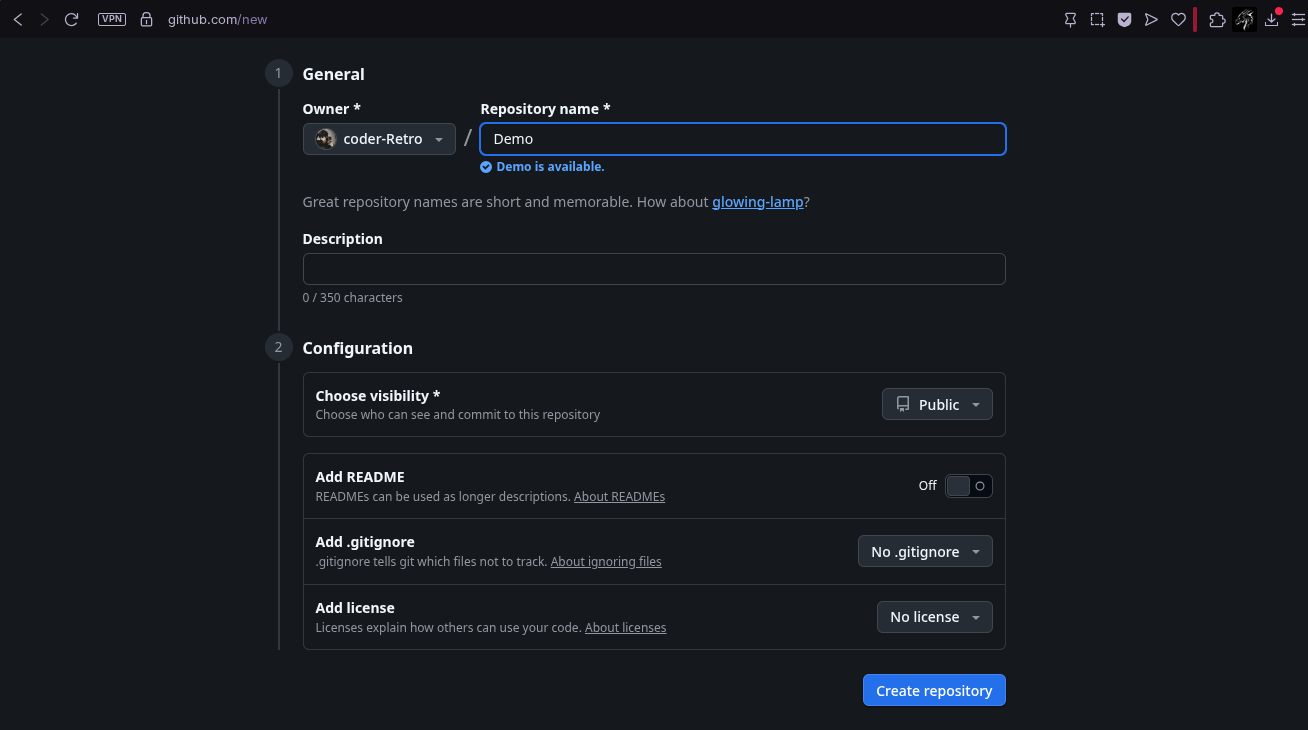Click the 'Configuration' section heading
This screenshot has width=1308, height=730.
click(358, 348)
